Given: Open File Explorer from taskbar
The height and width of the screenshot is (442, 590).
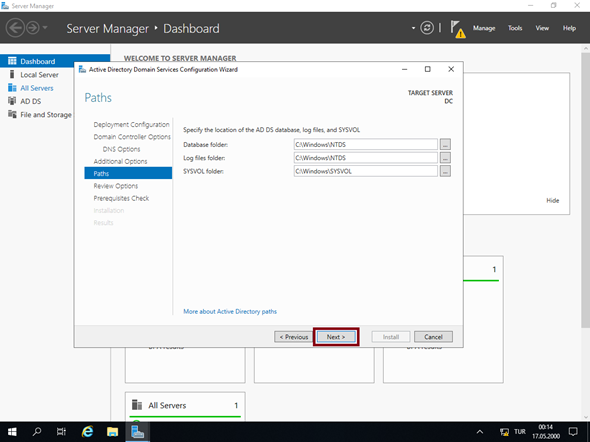Looking at the screenshot, I should (112, 432).
